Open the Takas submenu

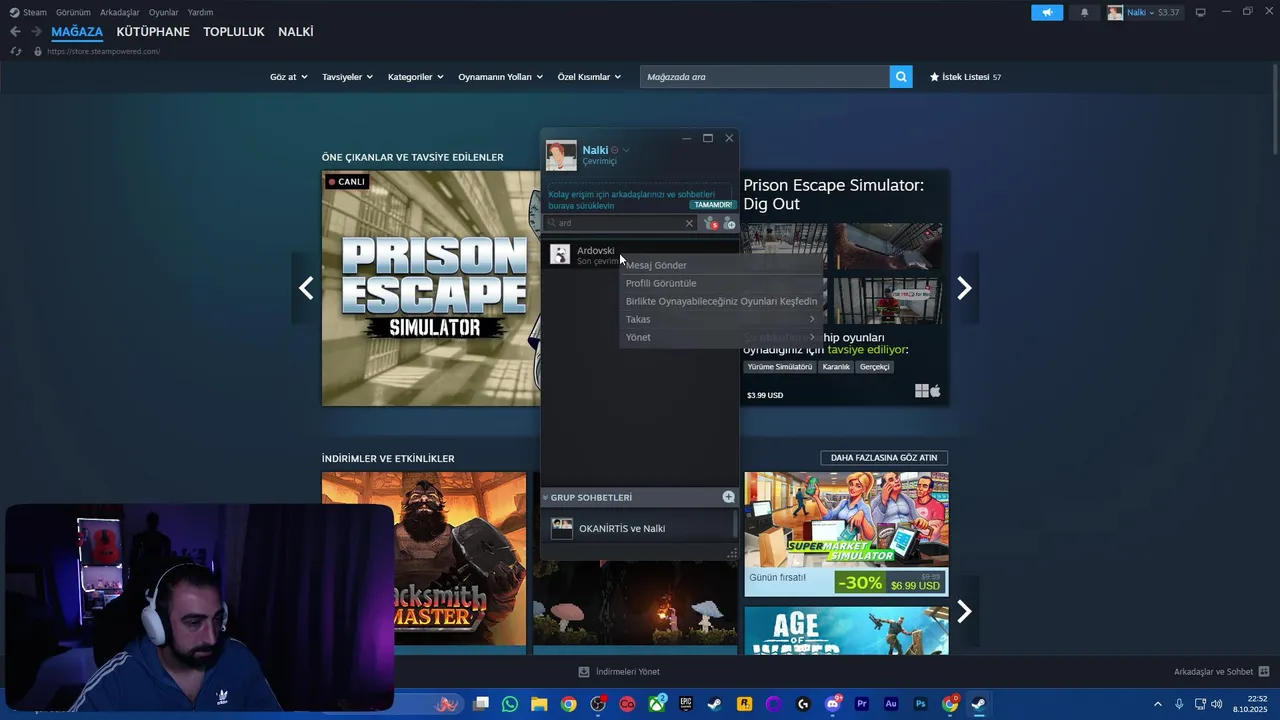(721, 319)
